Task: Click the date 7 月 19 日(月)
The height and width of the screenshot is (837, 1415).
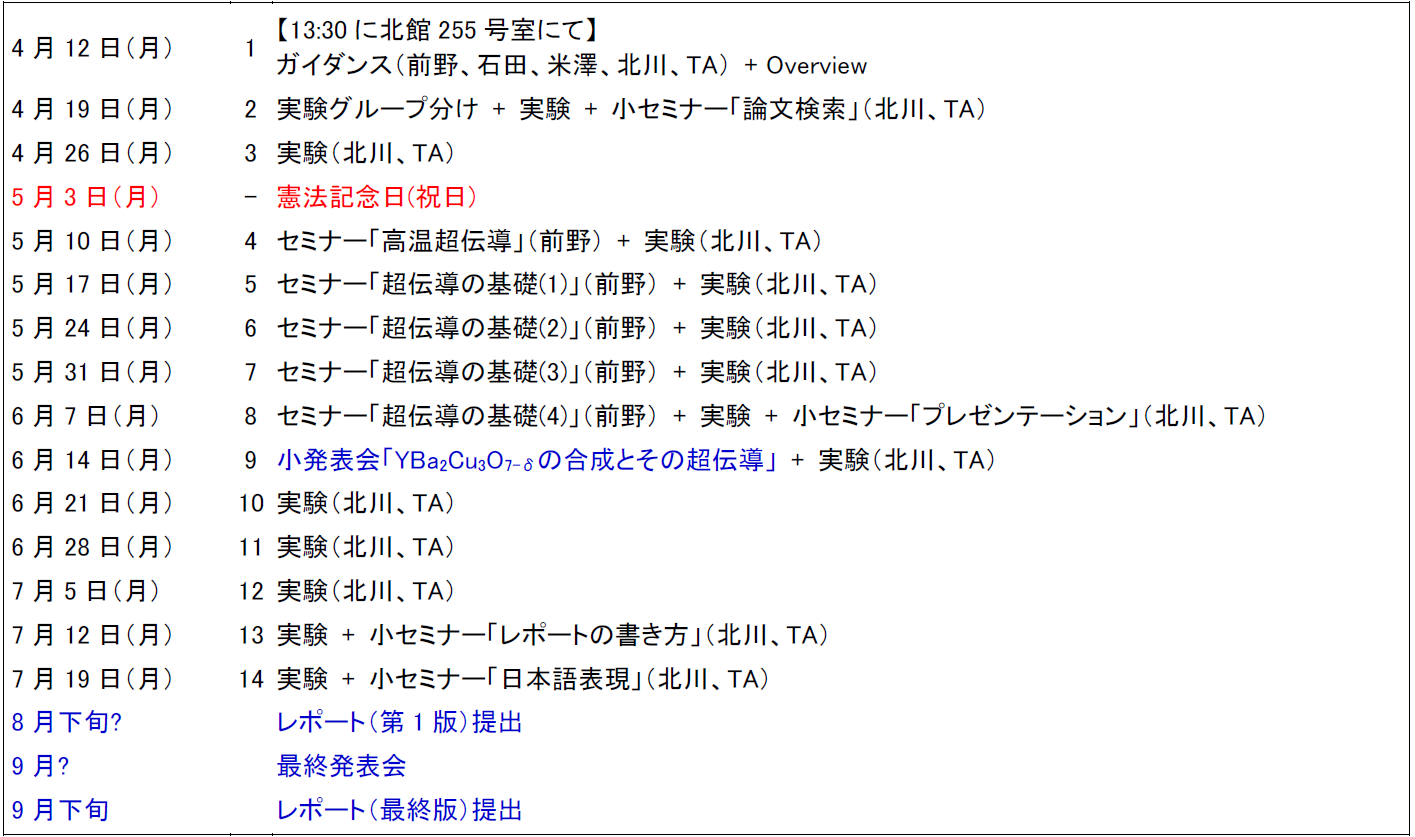Action: pyautogui.click(x=93, y=679)
